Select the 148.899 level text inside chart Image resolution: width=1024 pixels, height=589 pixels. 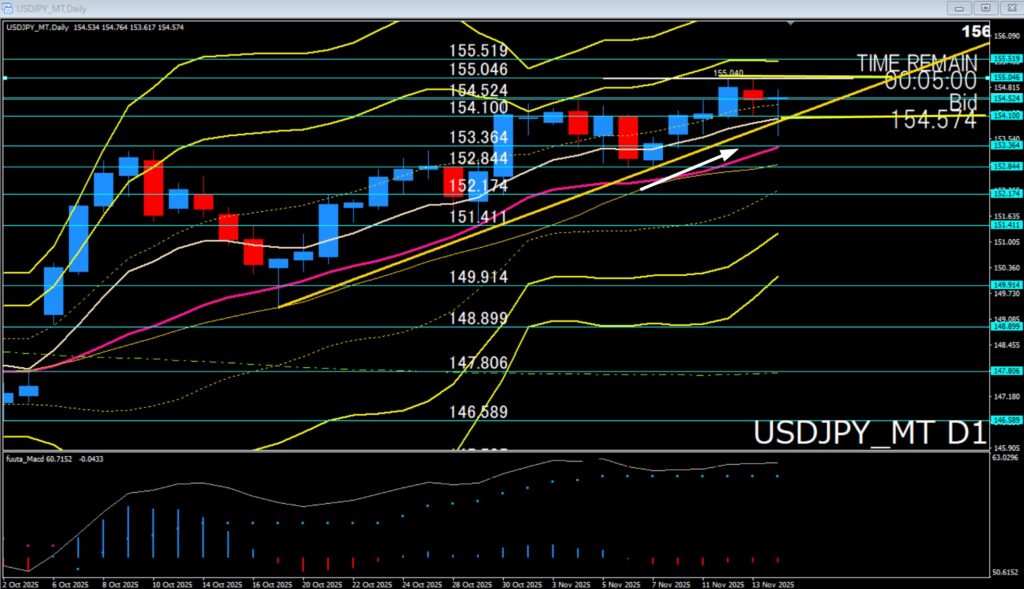479,318
